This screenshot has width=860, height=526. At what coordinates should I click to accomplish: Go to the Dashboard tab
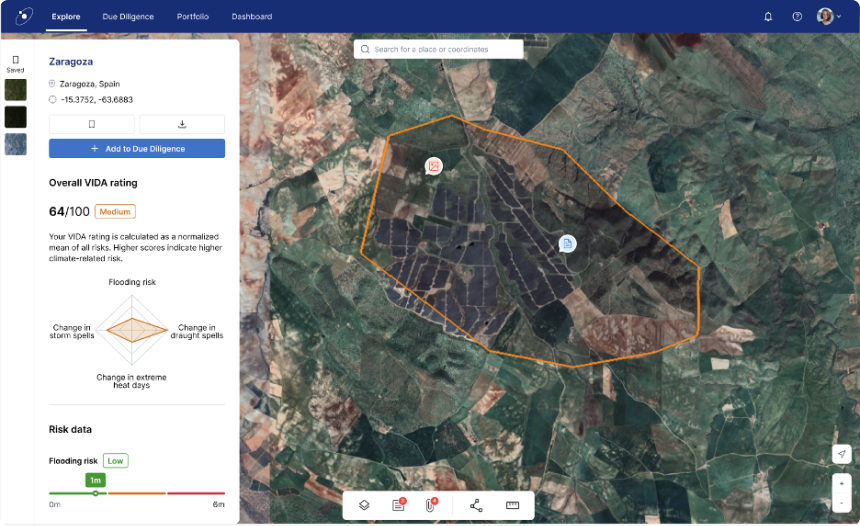tap(252, 17)
